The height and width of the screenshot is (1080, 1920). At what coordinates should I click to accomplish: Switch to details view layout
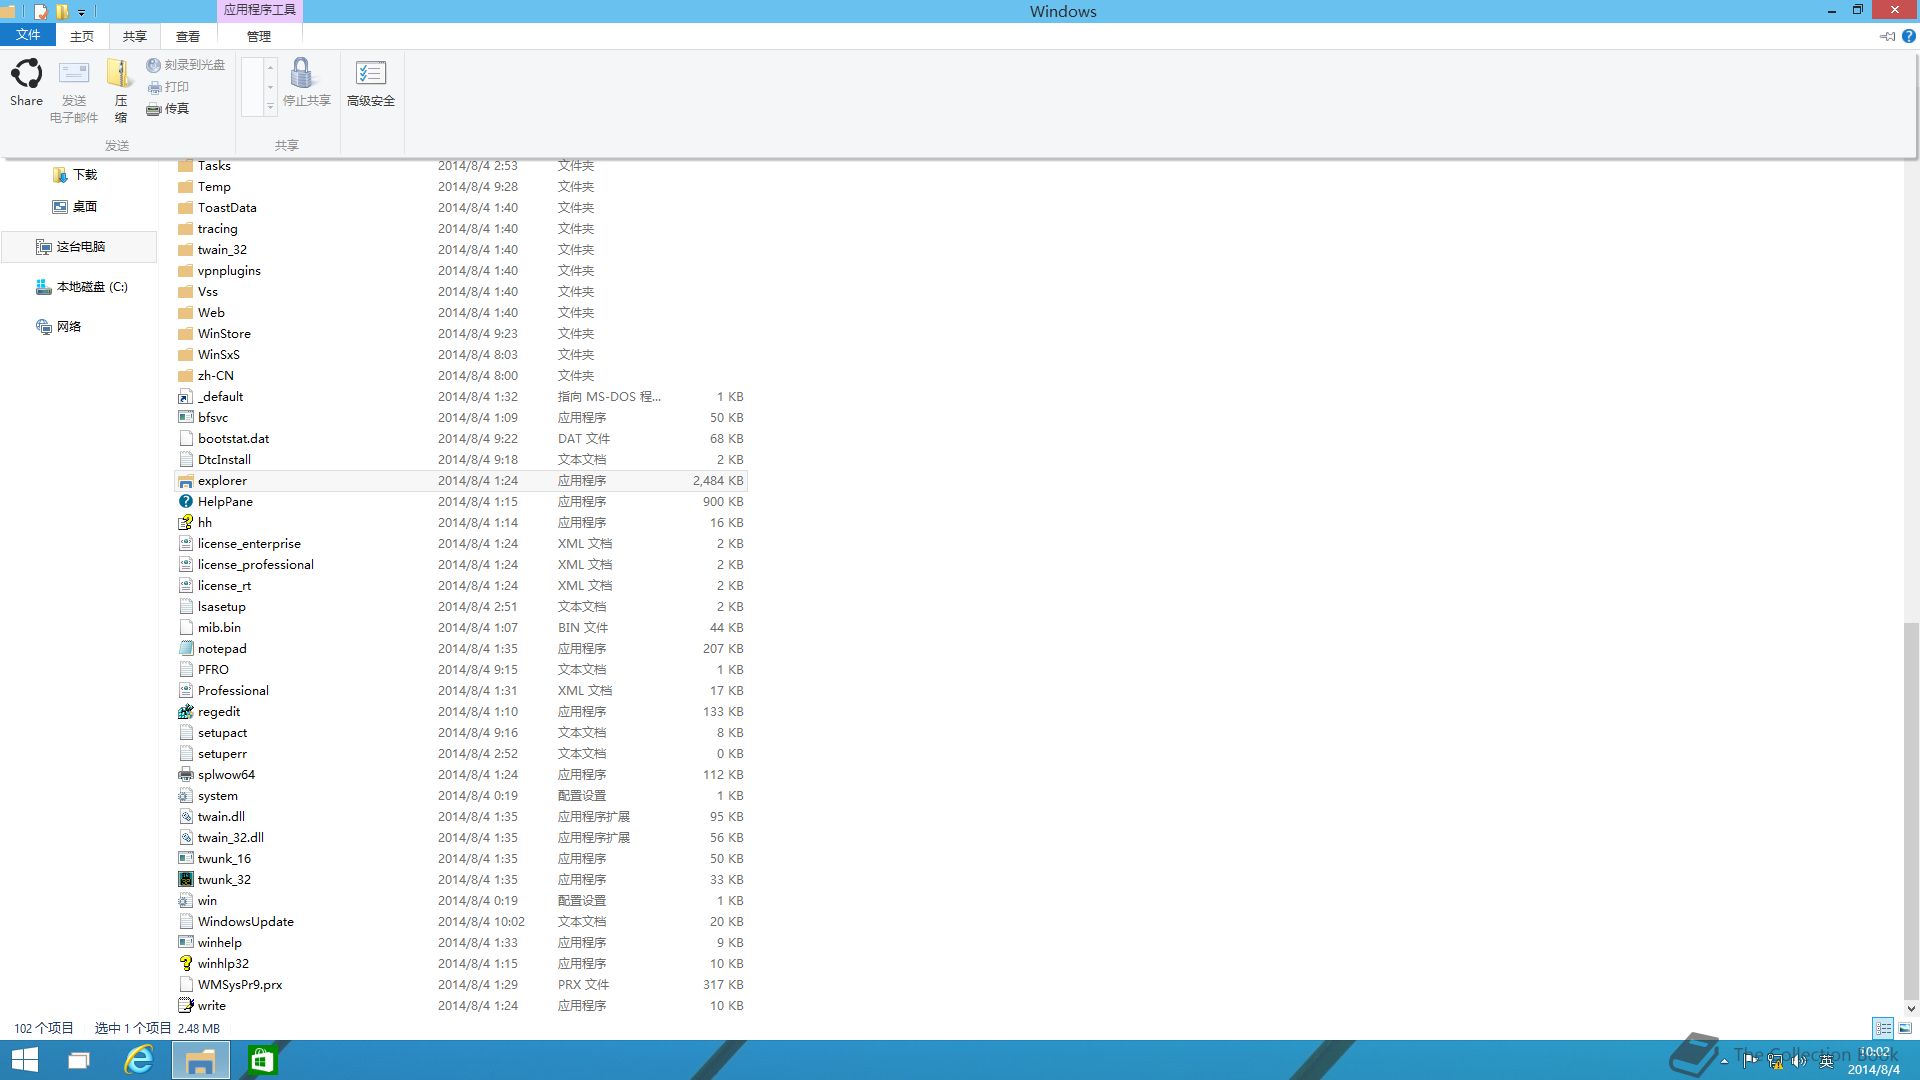point(1883,1028)
